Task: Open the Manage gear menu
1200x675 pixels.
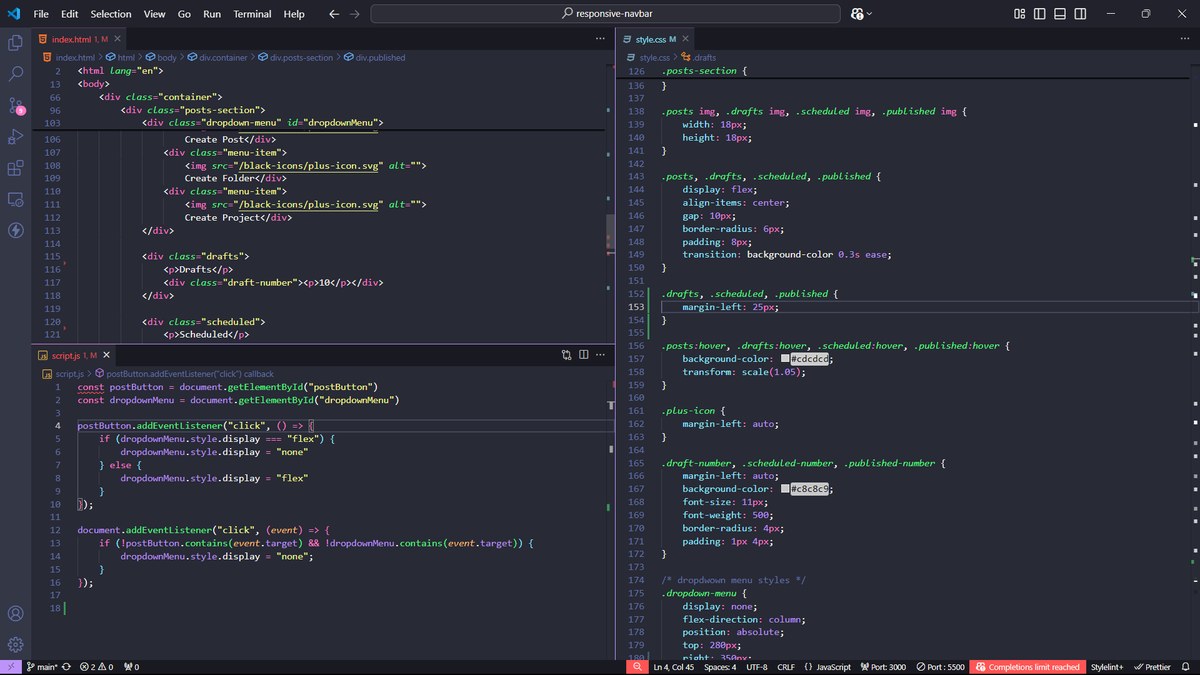Action: (15, 644)
